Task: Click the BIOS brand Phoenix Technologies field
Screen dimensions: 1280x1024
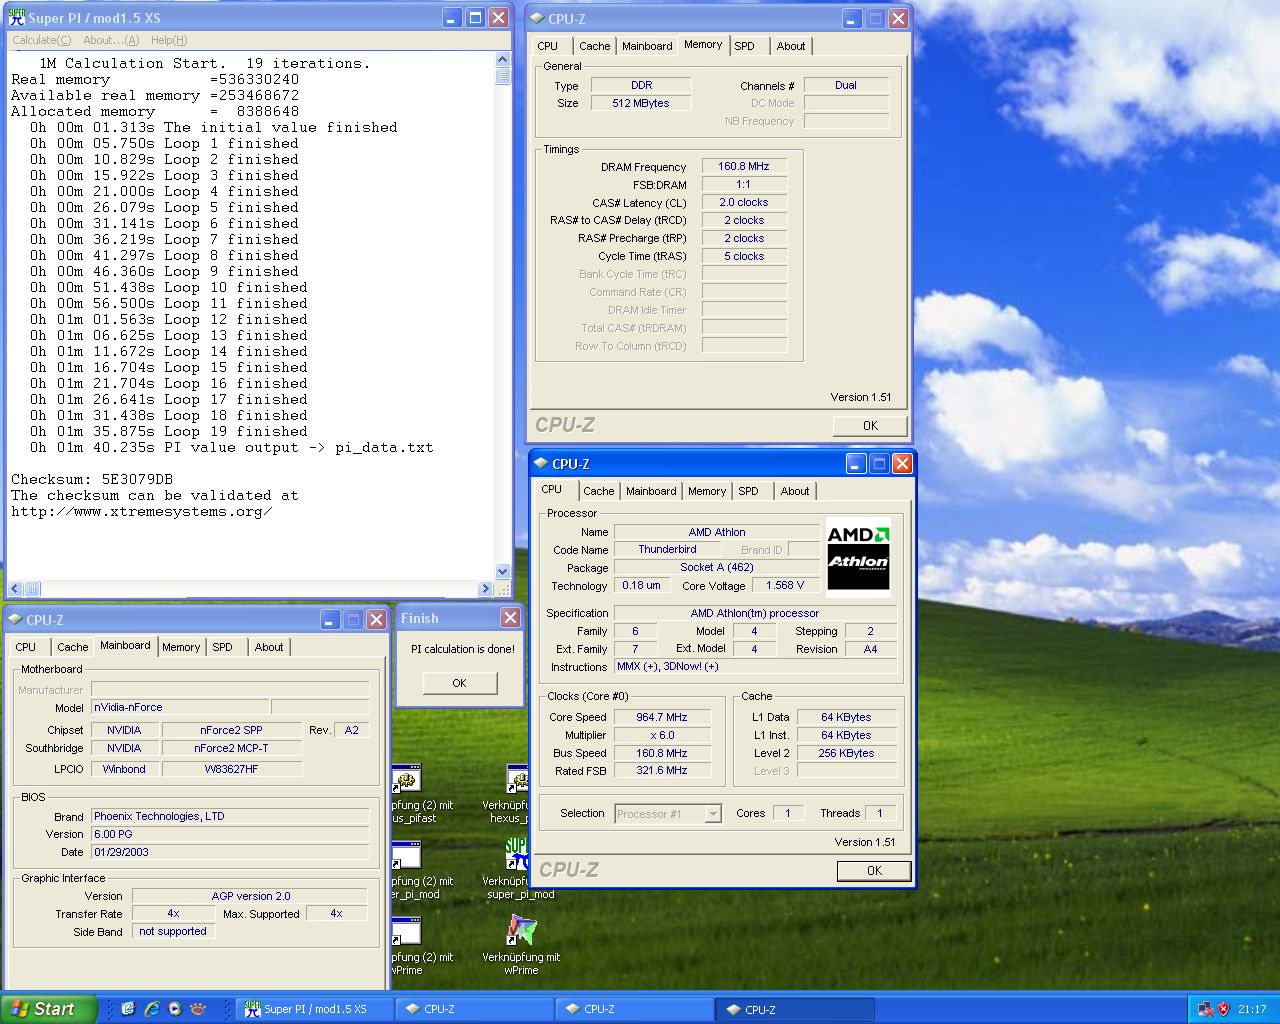Action: tap(230, 816)
